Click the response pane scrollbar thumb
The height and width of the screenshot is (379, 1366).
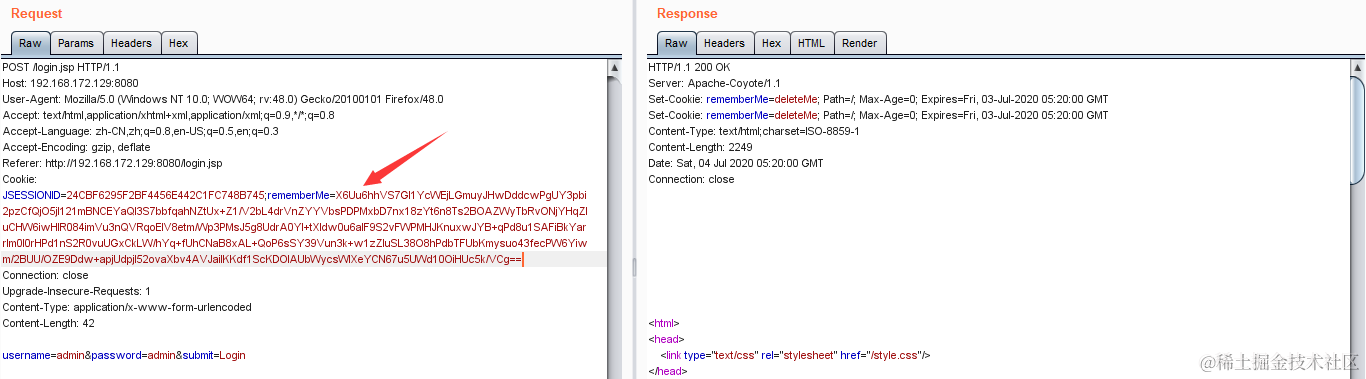1358,131
